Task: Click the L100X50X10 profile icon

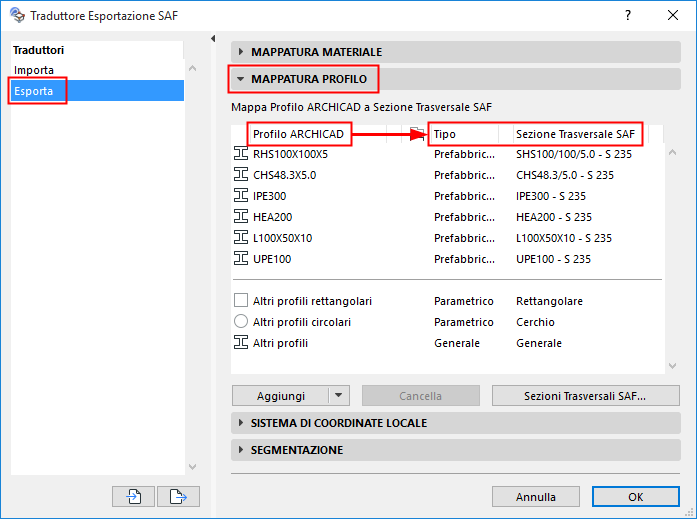Action: tap(241, 238)
